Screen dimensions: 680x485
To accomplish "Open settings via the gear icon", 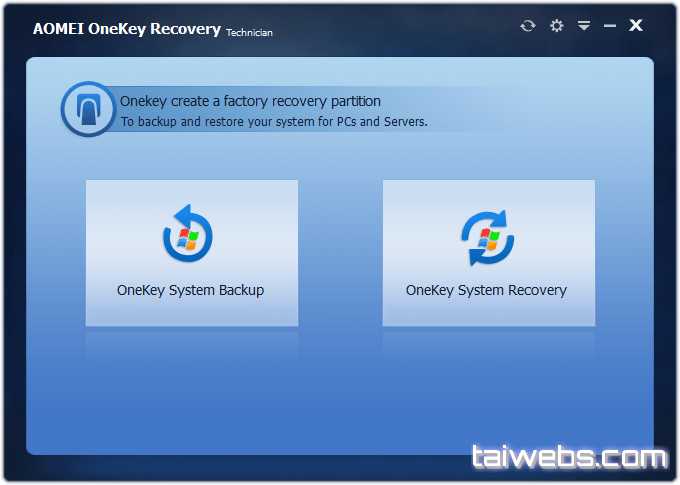I will 557,26.
